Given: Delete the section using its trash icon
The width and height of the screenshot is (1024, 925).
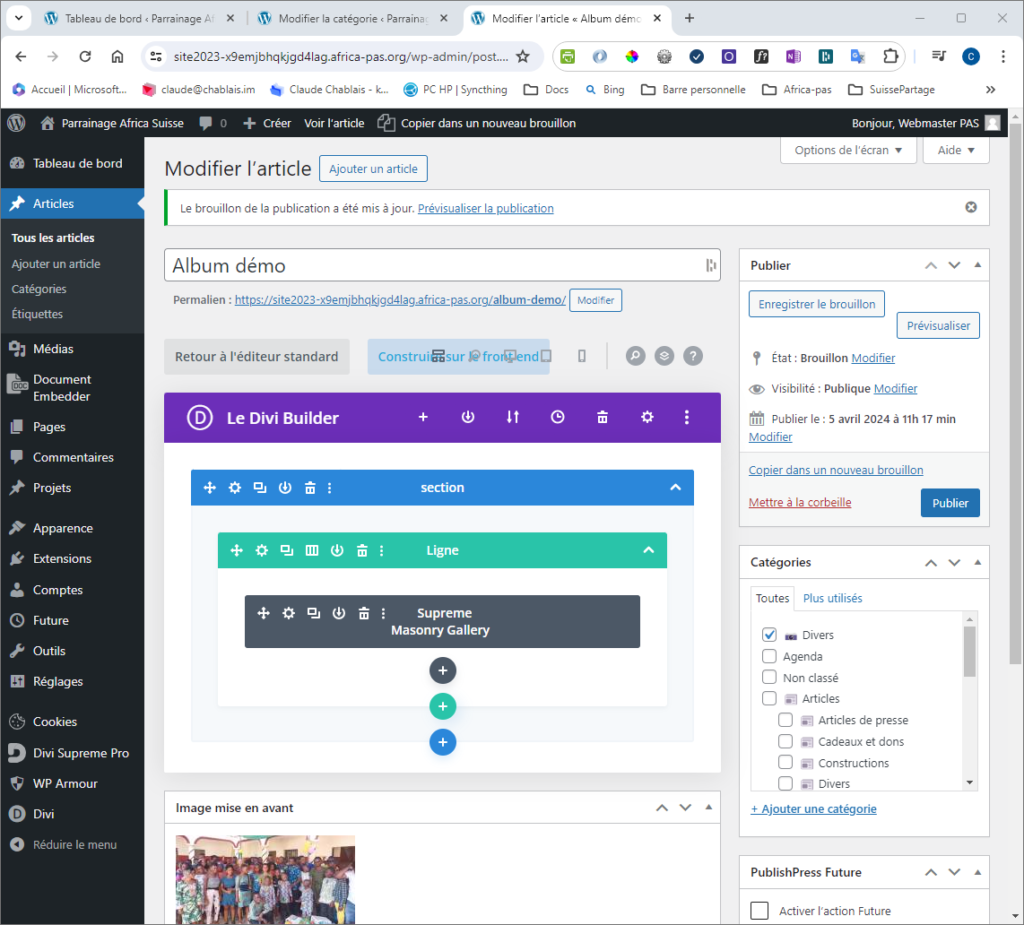Looking at the screenshot, I should click(x=310, y=488).
